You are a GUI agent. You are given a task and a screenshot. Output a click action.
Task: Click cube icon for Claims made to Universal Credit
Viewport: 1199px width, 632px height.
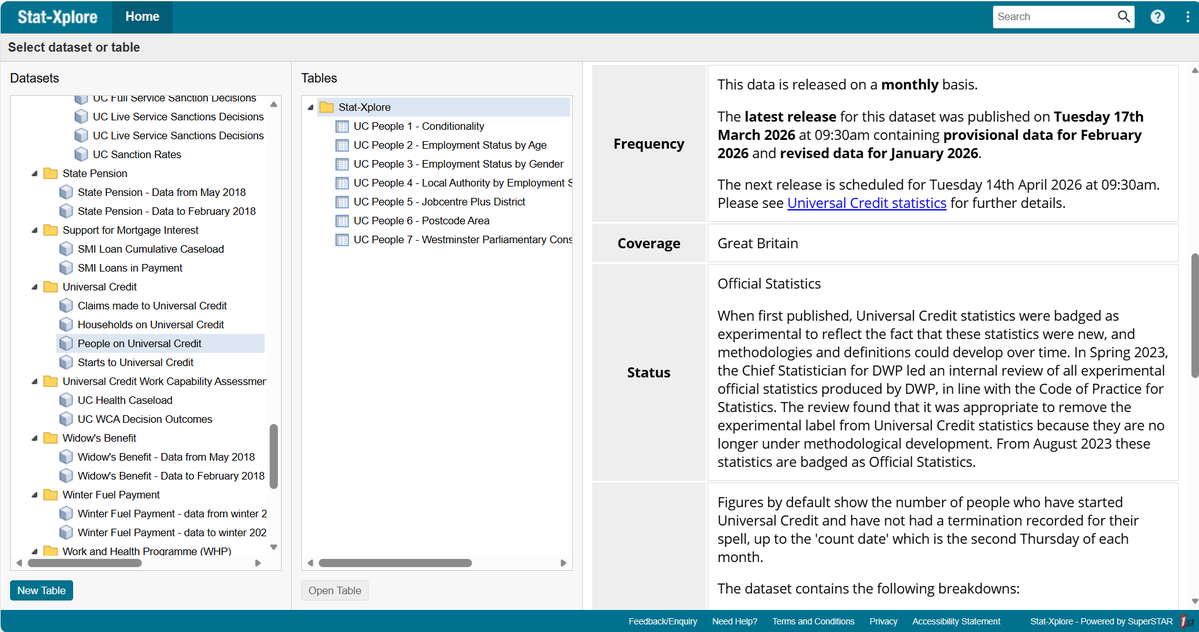coord(66,306)
